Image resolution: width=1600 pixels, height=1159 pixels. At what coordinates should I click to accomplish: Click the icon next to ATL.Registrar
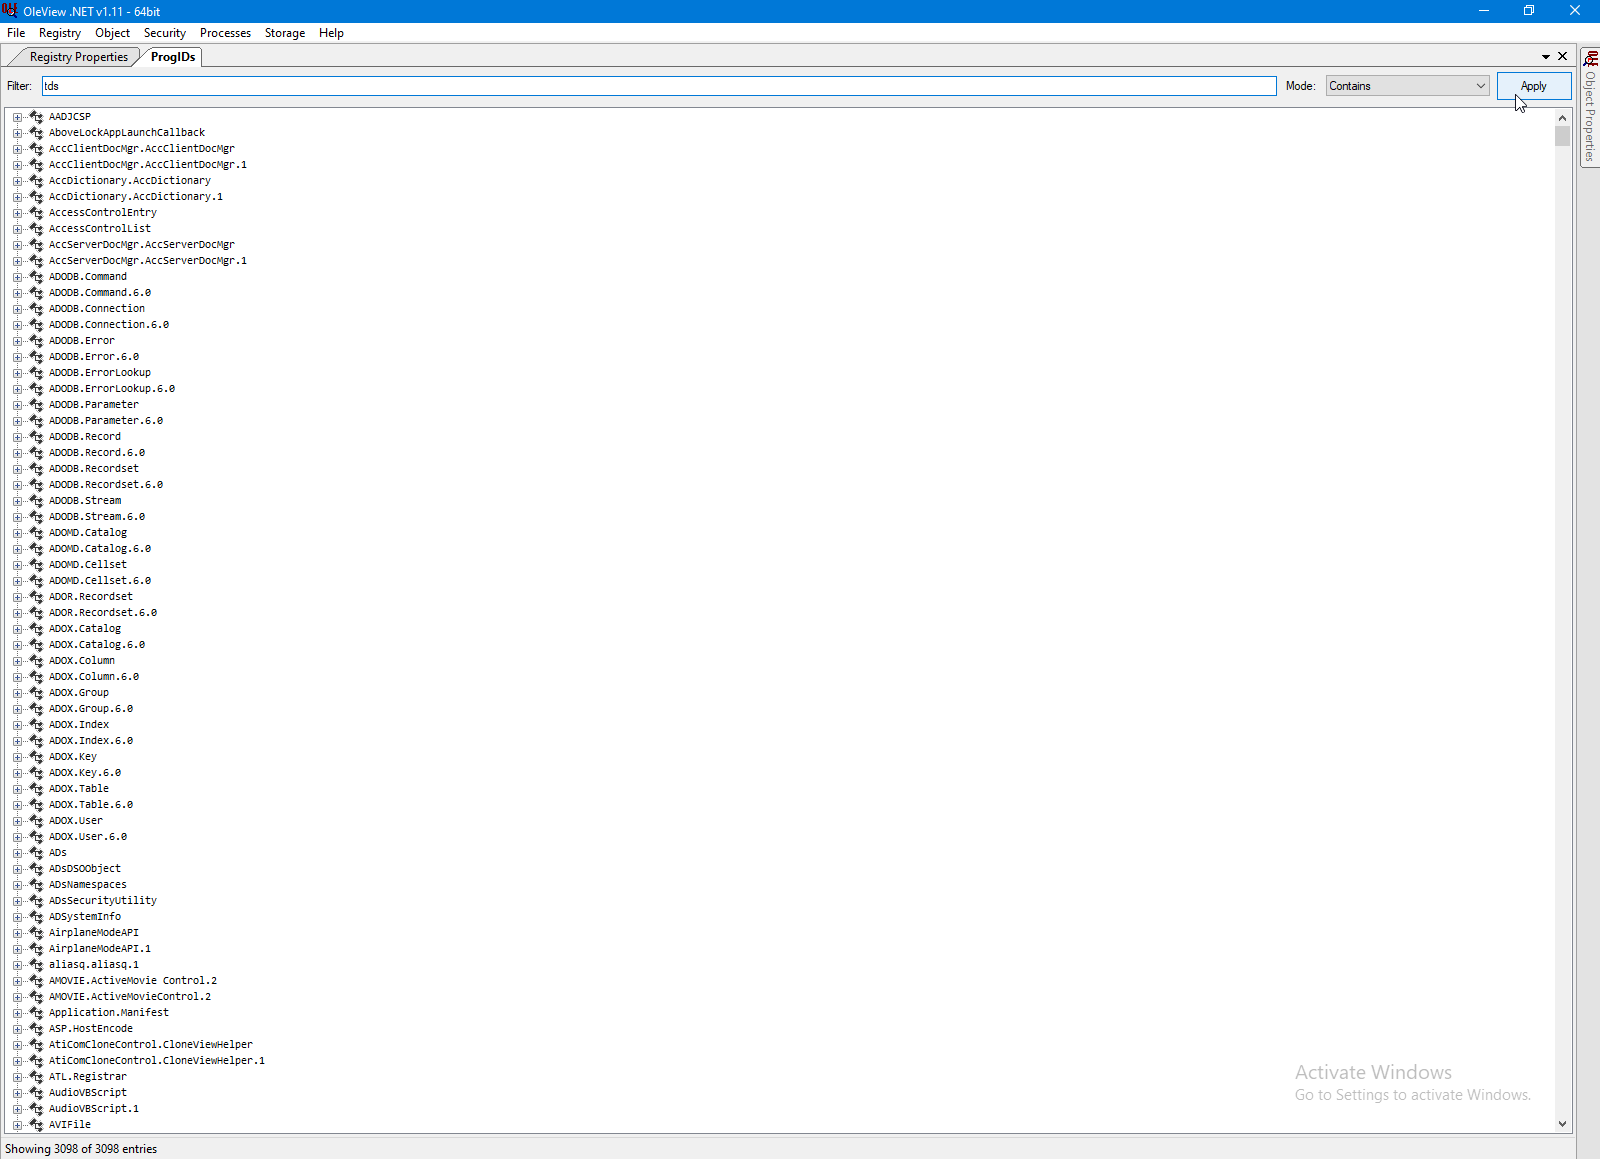tap(36, 1077)
